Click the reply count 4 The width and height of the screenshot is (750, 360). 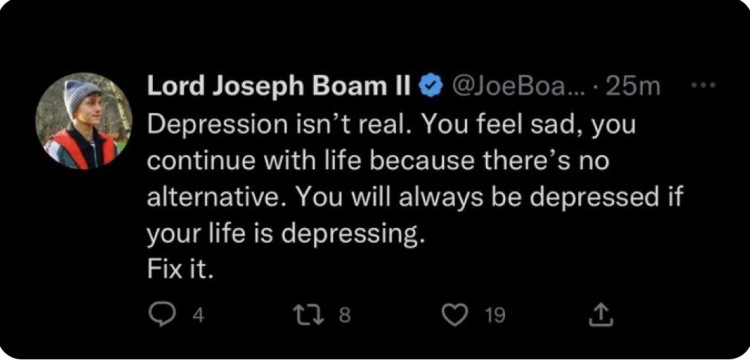click(199, 316)
